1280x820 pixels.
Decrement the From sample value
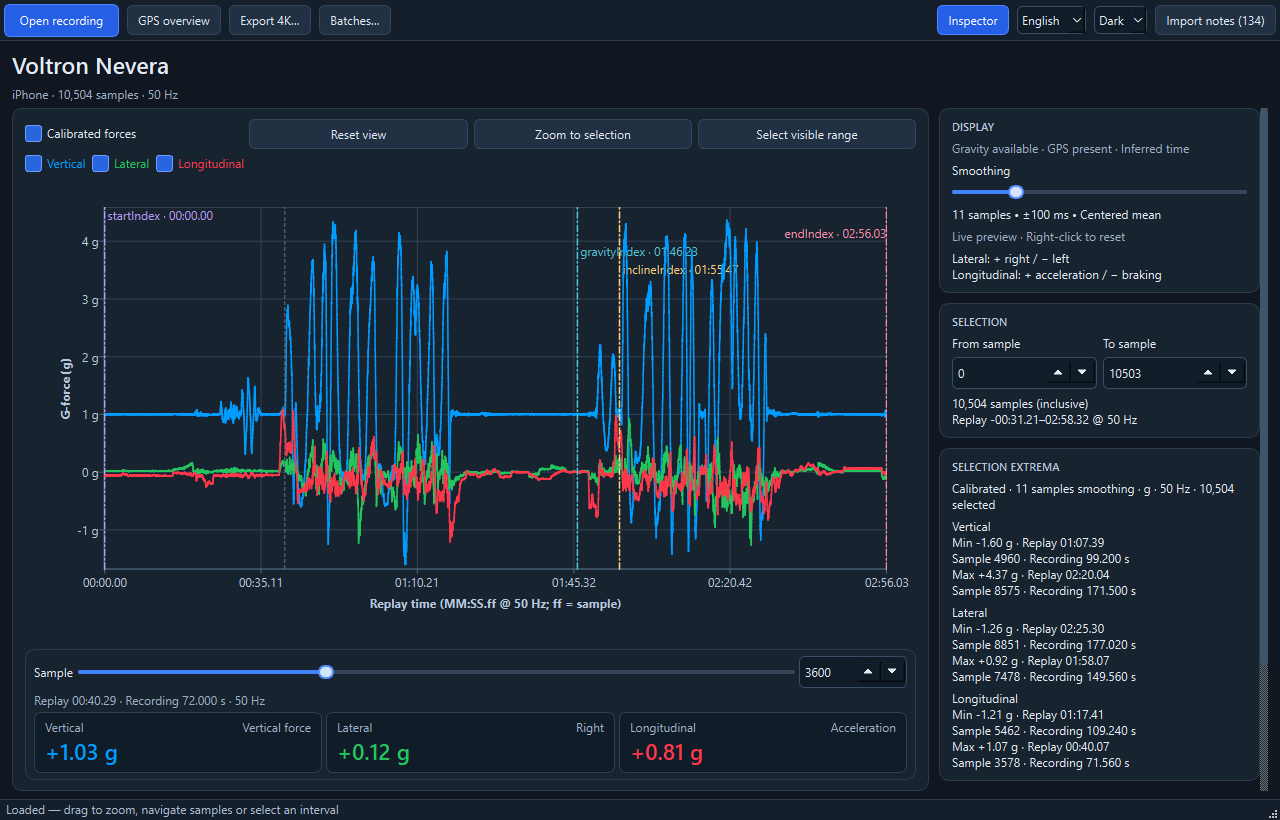(1081, 373)
